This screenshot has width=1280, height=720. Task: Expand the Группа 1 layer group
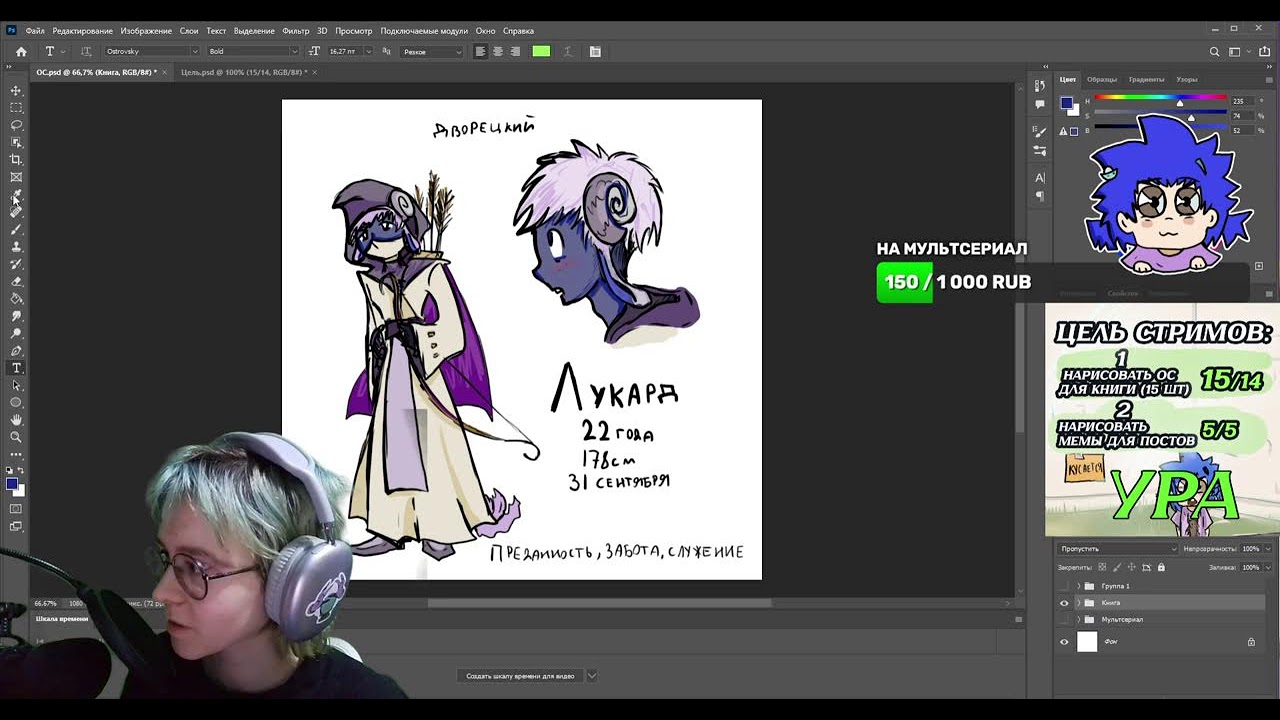1078,586
